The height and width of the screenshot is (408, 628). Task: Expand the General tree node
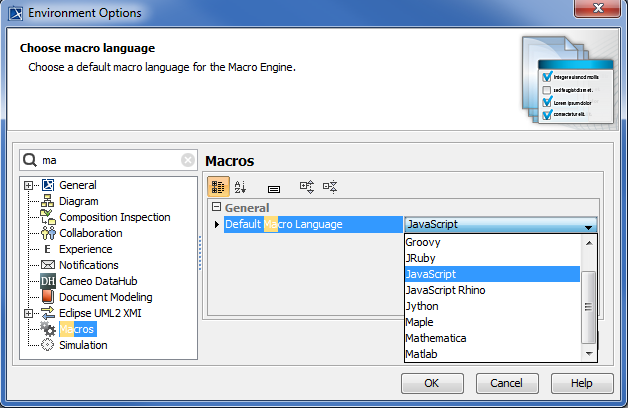click(28, 185)
